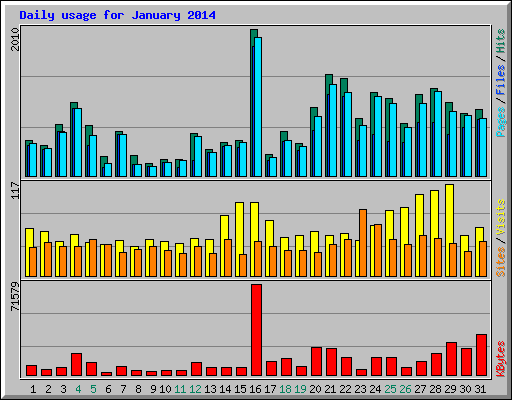The image size is (512, 400).
Task: Click the day label 7 on x-axis
Action: (123, 389)
